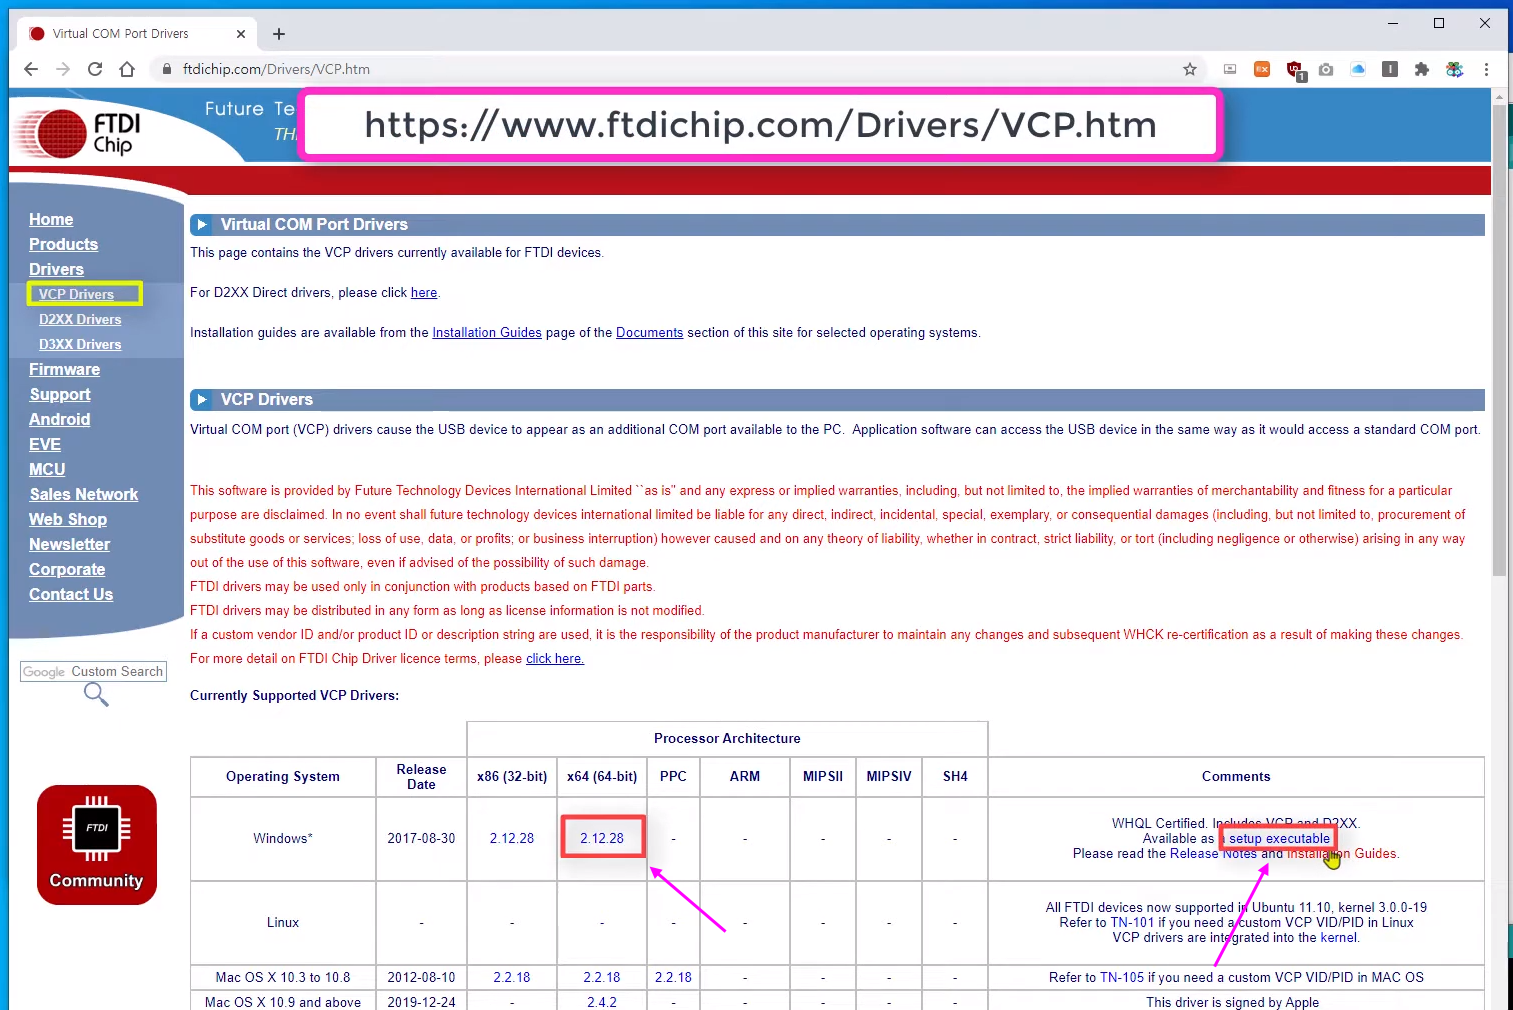The image size is (1513, 1010).
Task: Open Drivers in the sidebar
Action: click(x=56, y=269)
